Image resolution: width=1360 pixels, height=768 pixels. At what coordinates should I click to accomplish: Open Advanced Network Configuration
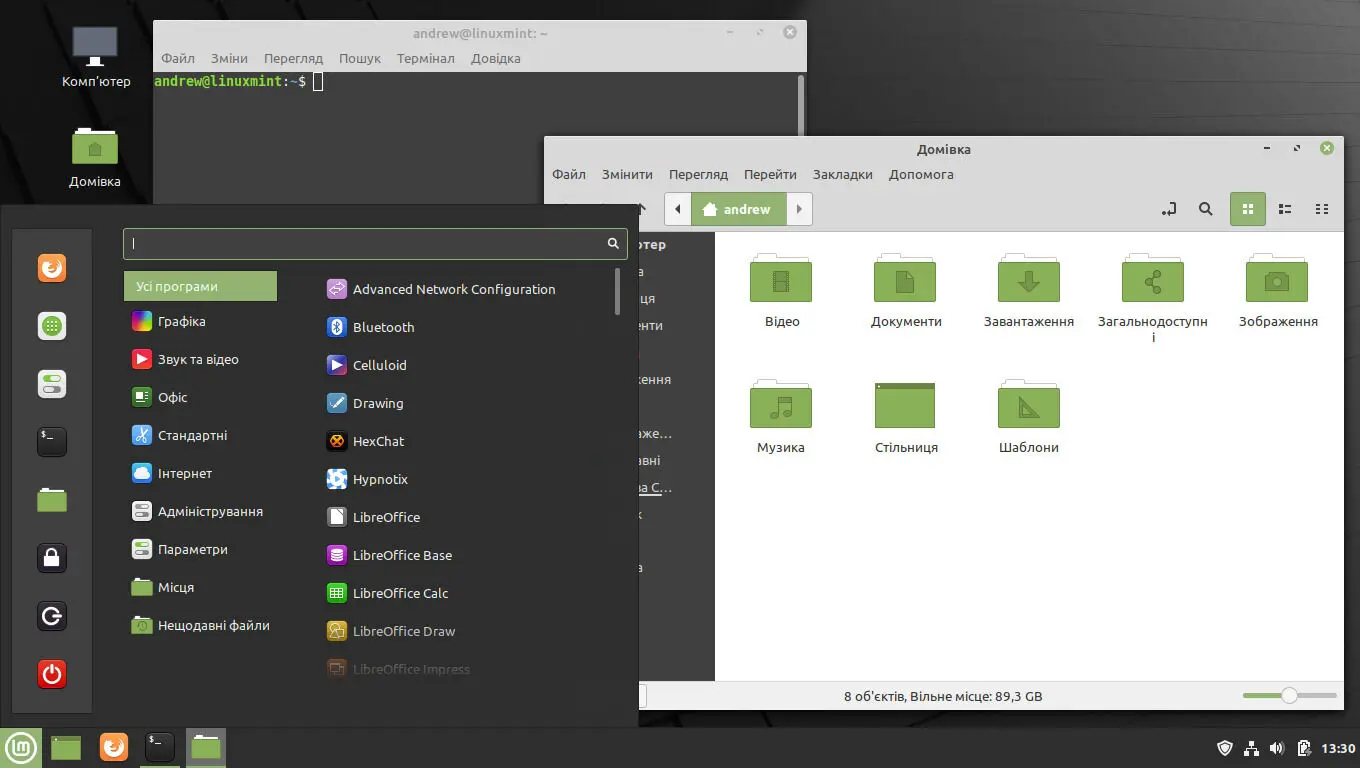click(x=441, y=289)
